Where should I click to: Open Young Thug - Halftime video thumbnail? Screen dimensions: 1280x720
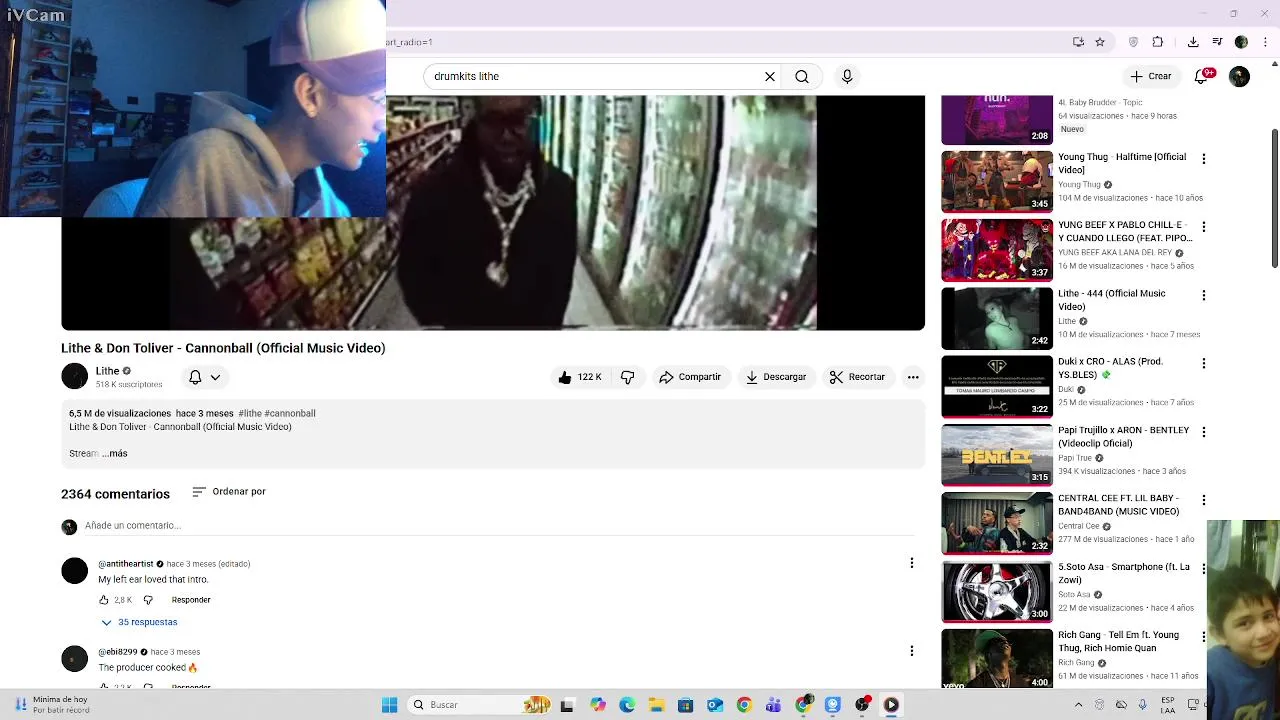click(997, 181)
